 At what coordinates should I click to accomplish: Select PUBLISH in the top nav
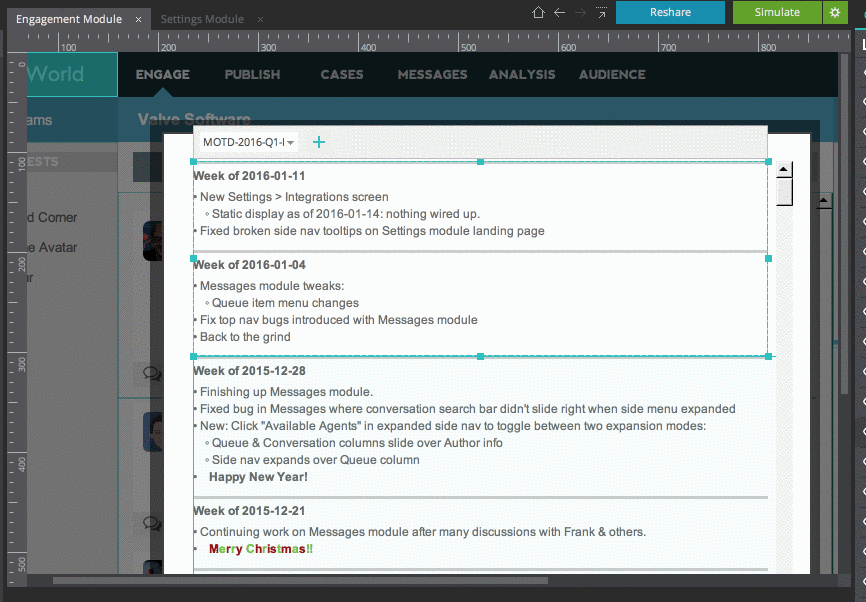(x=252, y=75)
